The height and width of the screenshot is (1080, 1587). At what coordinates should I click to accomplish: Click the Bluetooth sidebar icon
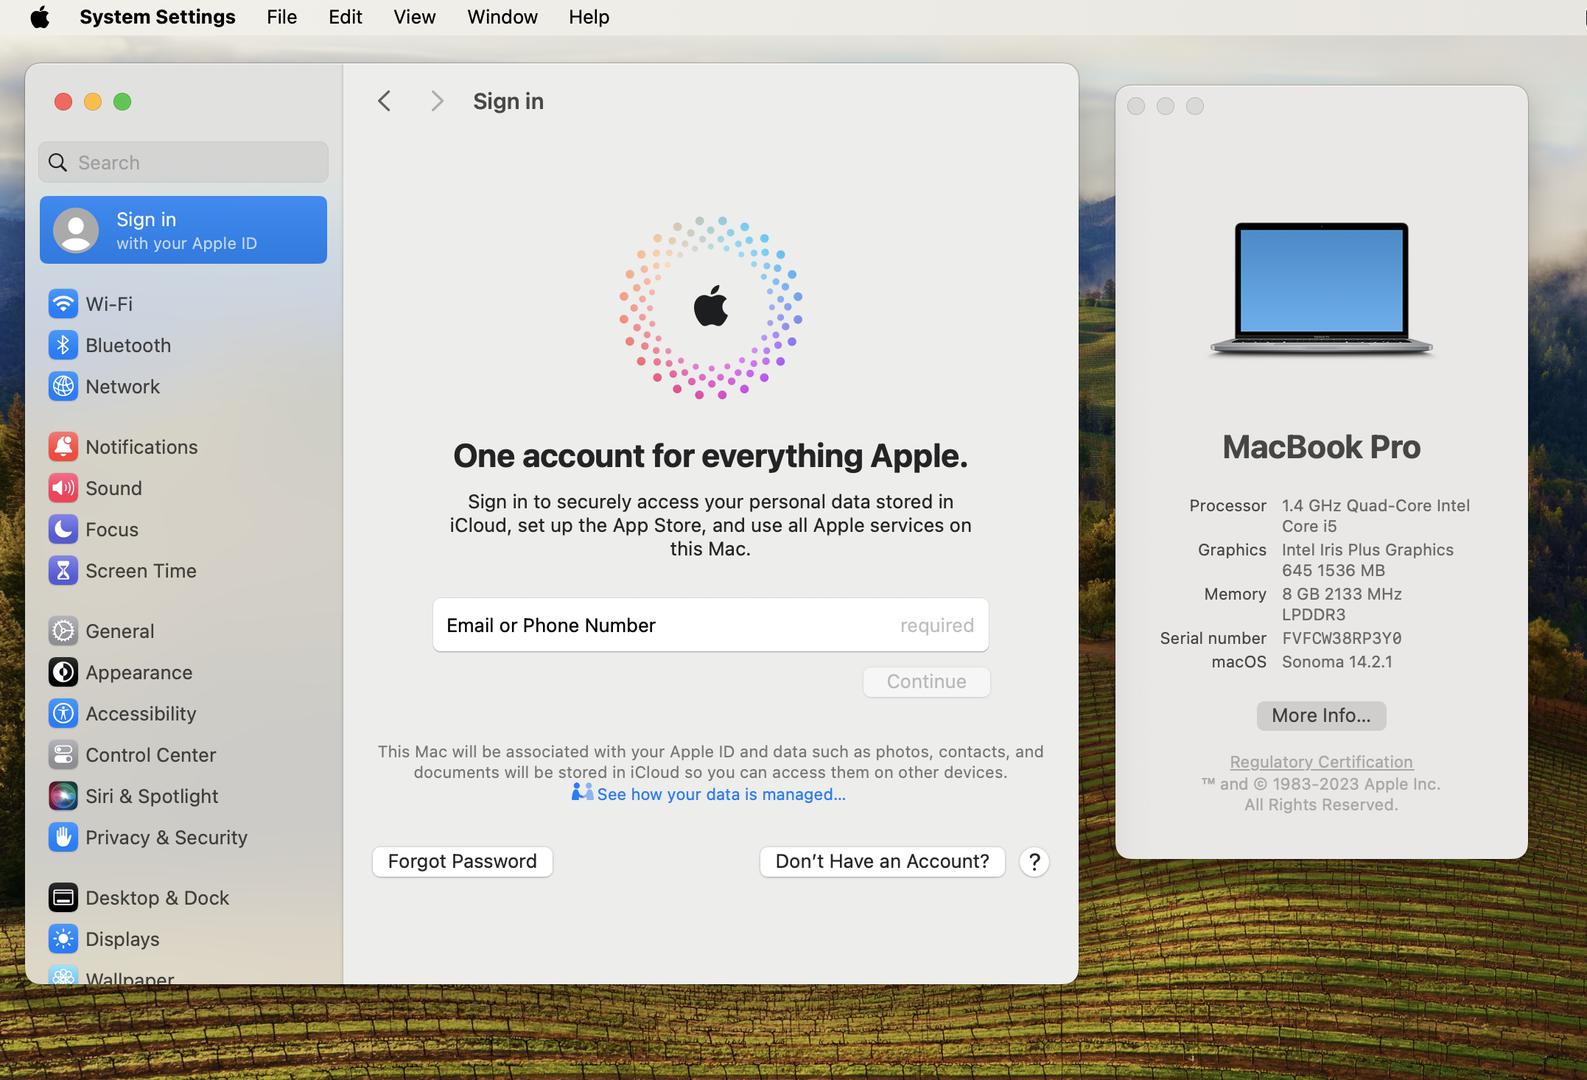(63, 345)
